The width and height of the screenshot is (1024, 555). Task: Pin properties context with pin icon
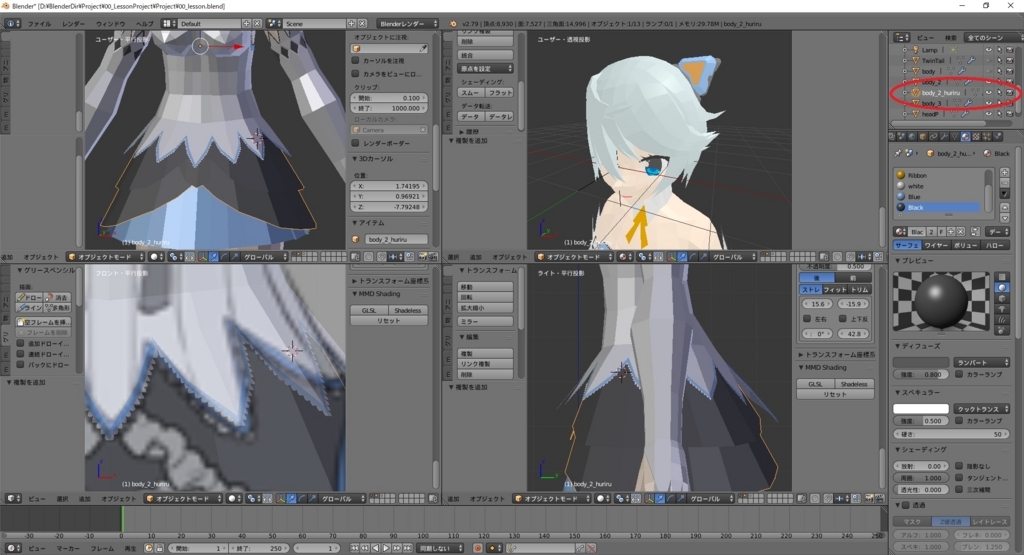point(897,153)
